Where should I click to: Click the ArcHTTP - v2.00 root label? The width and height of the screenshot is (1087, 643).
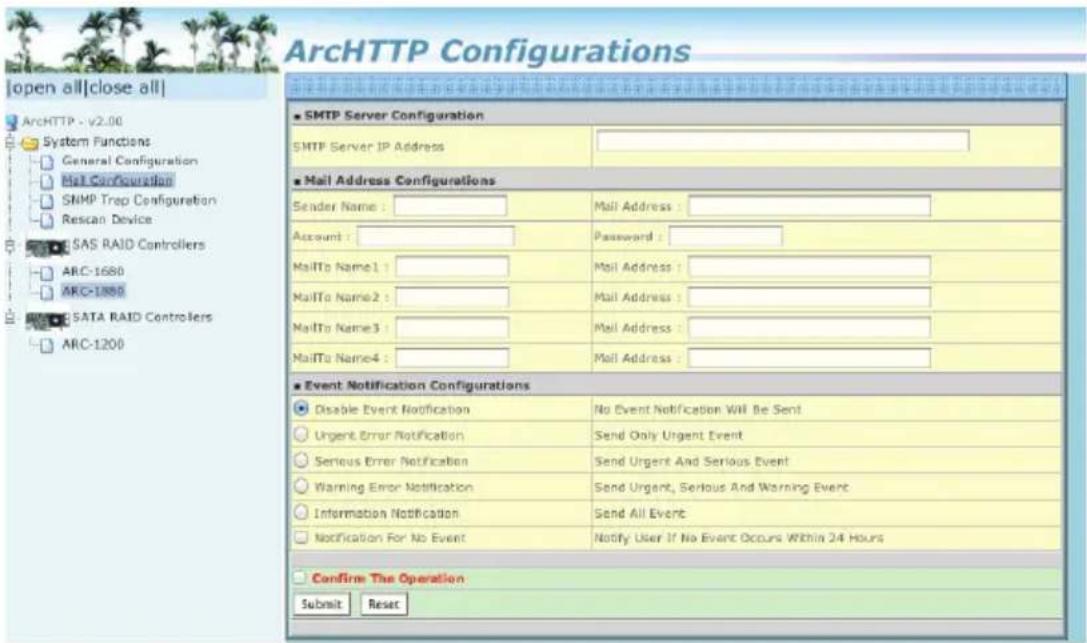[x=72, y=121]
